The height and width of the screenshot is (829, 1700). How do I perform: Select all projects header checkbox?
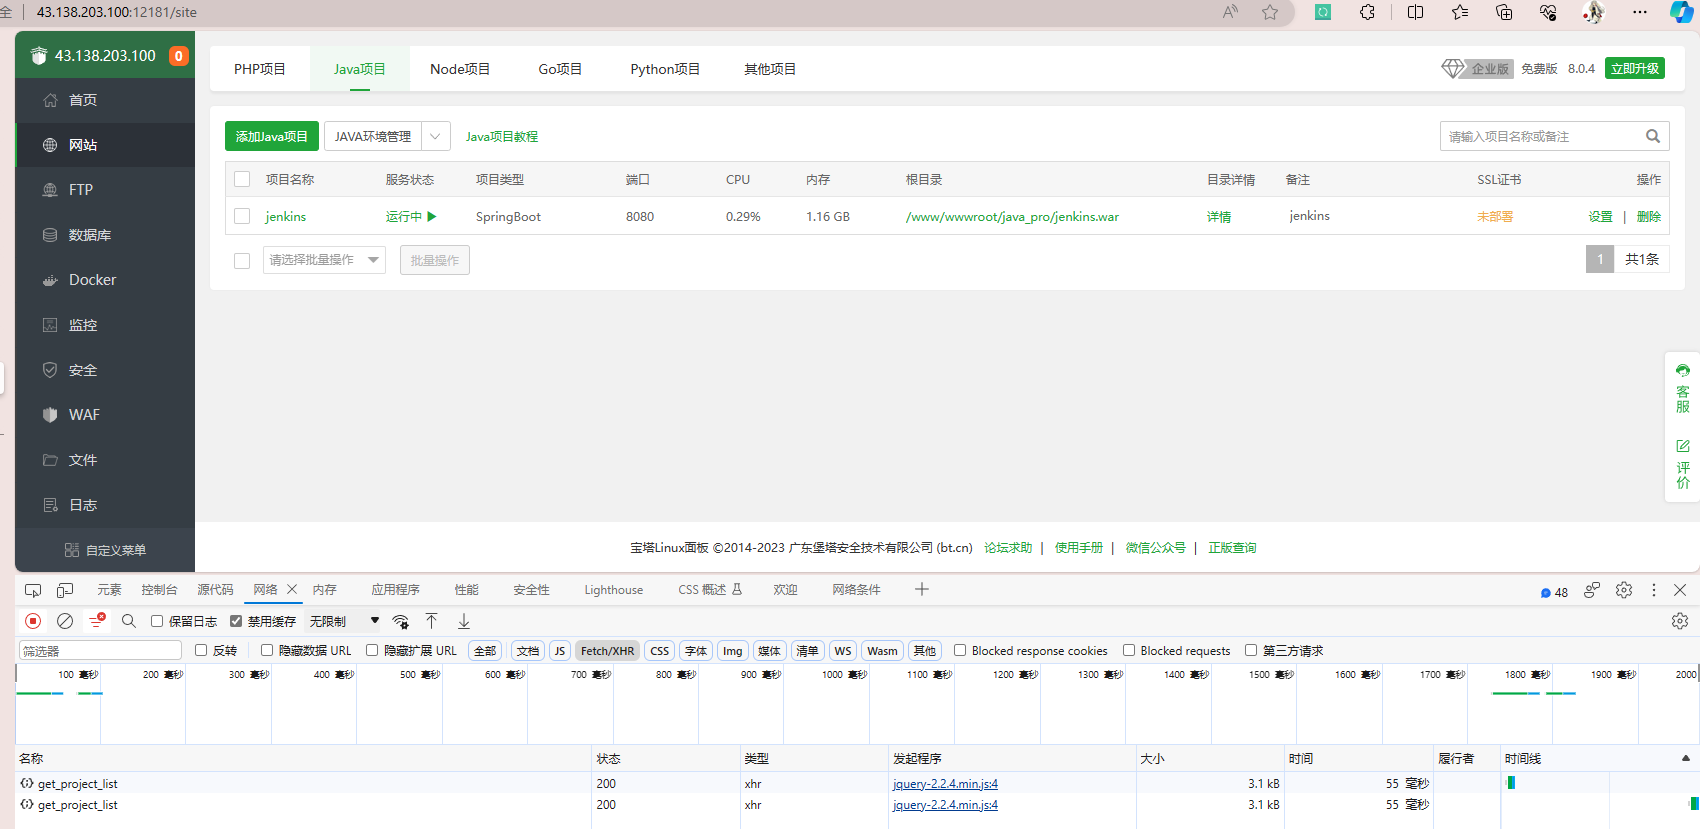[242, 179]
